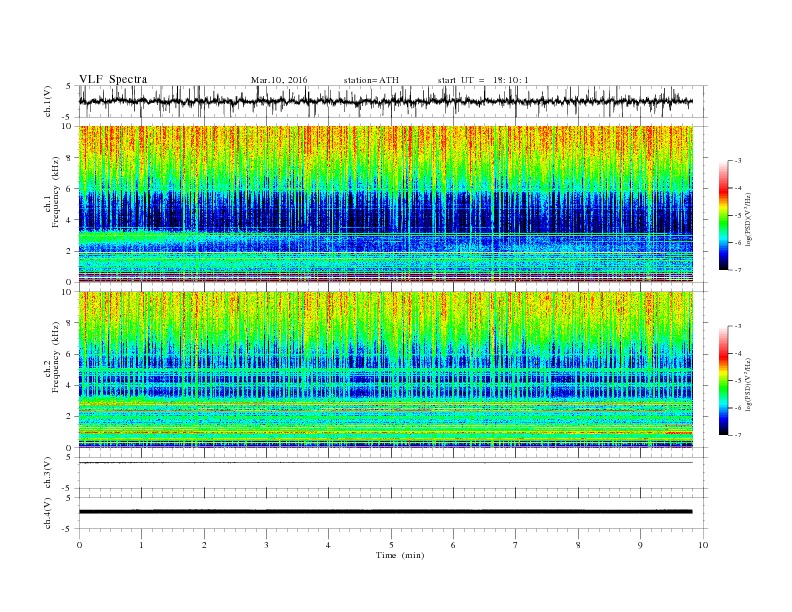This screenshot has width=792, height=612.
Task: Click the "2" label on the time axis
Action: point(204,545)
